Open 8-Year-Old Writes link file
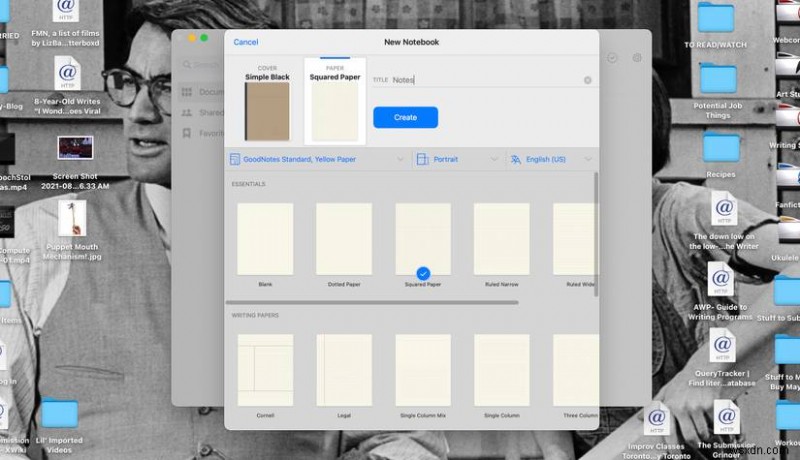 pos(67,85)
